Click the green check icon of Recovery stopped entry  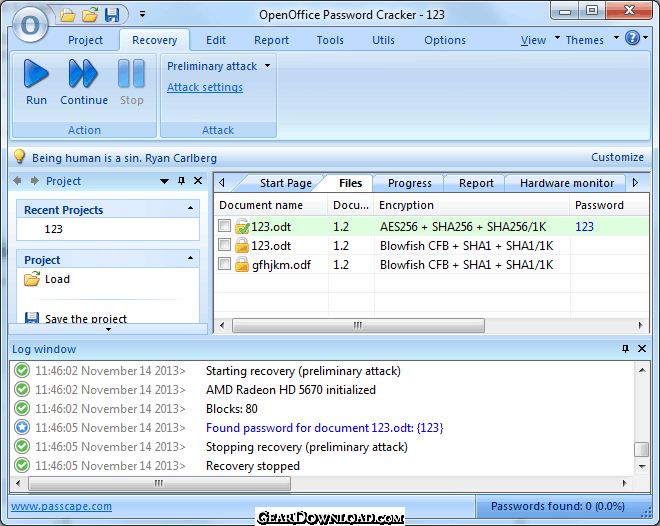[x=22, y=465]
